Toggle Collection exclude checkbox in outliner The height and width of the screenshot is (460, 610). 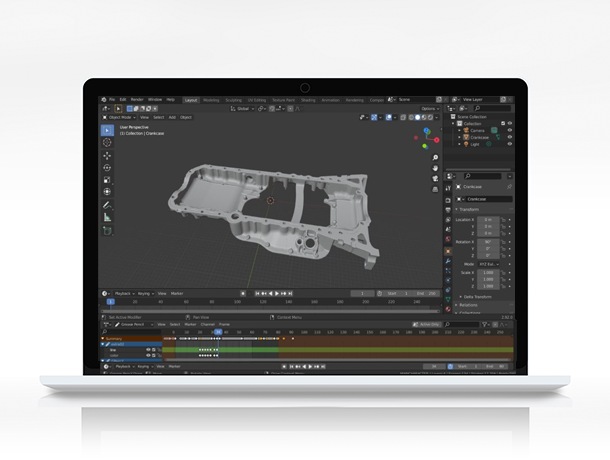pos(503,123)
